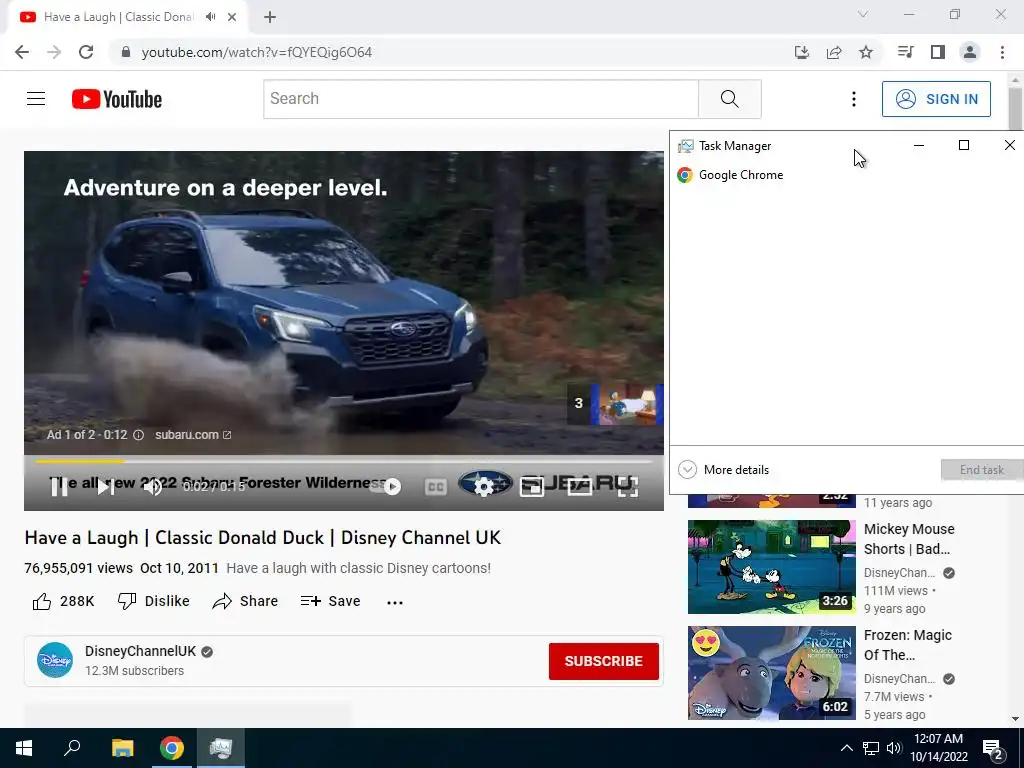Image resolution: width=1024 pixels, height=768 pixels.
Task: Click the magnifier search button
Action: point(729,99)
